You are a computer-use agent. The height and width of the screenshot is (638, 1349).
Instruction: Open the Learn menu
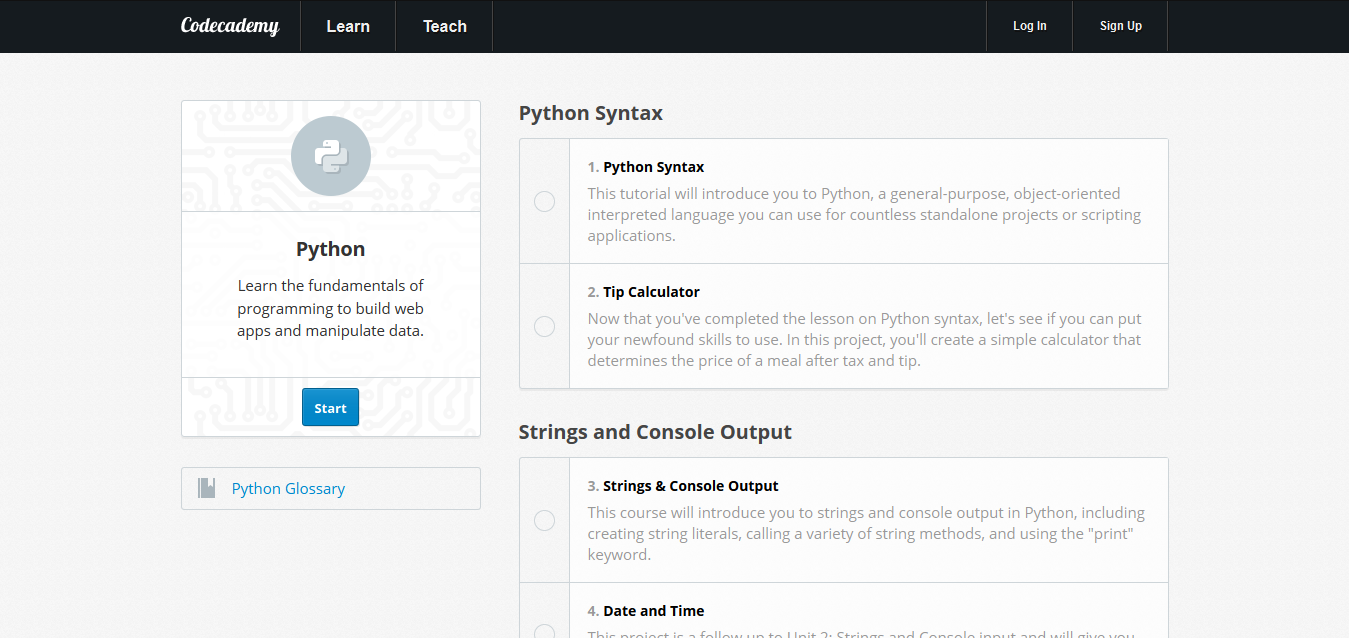[348, 26]
